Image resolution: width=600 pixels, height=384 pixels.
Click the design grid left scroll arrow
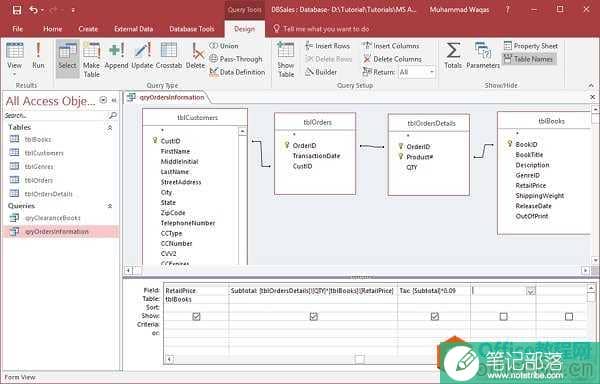coord(169,359)
